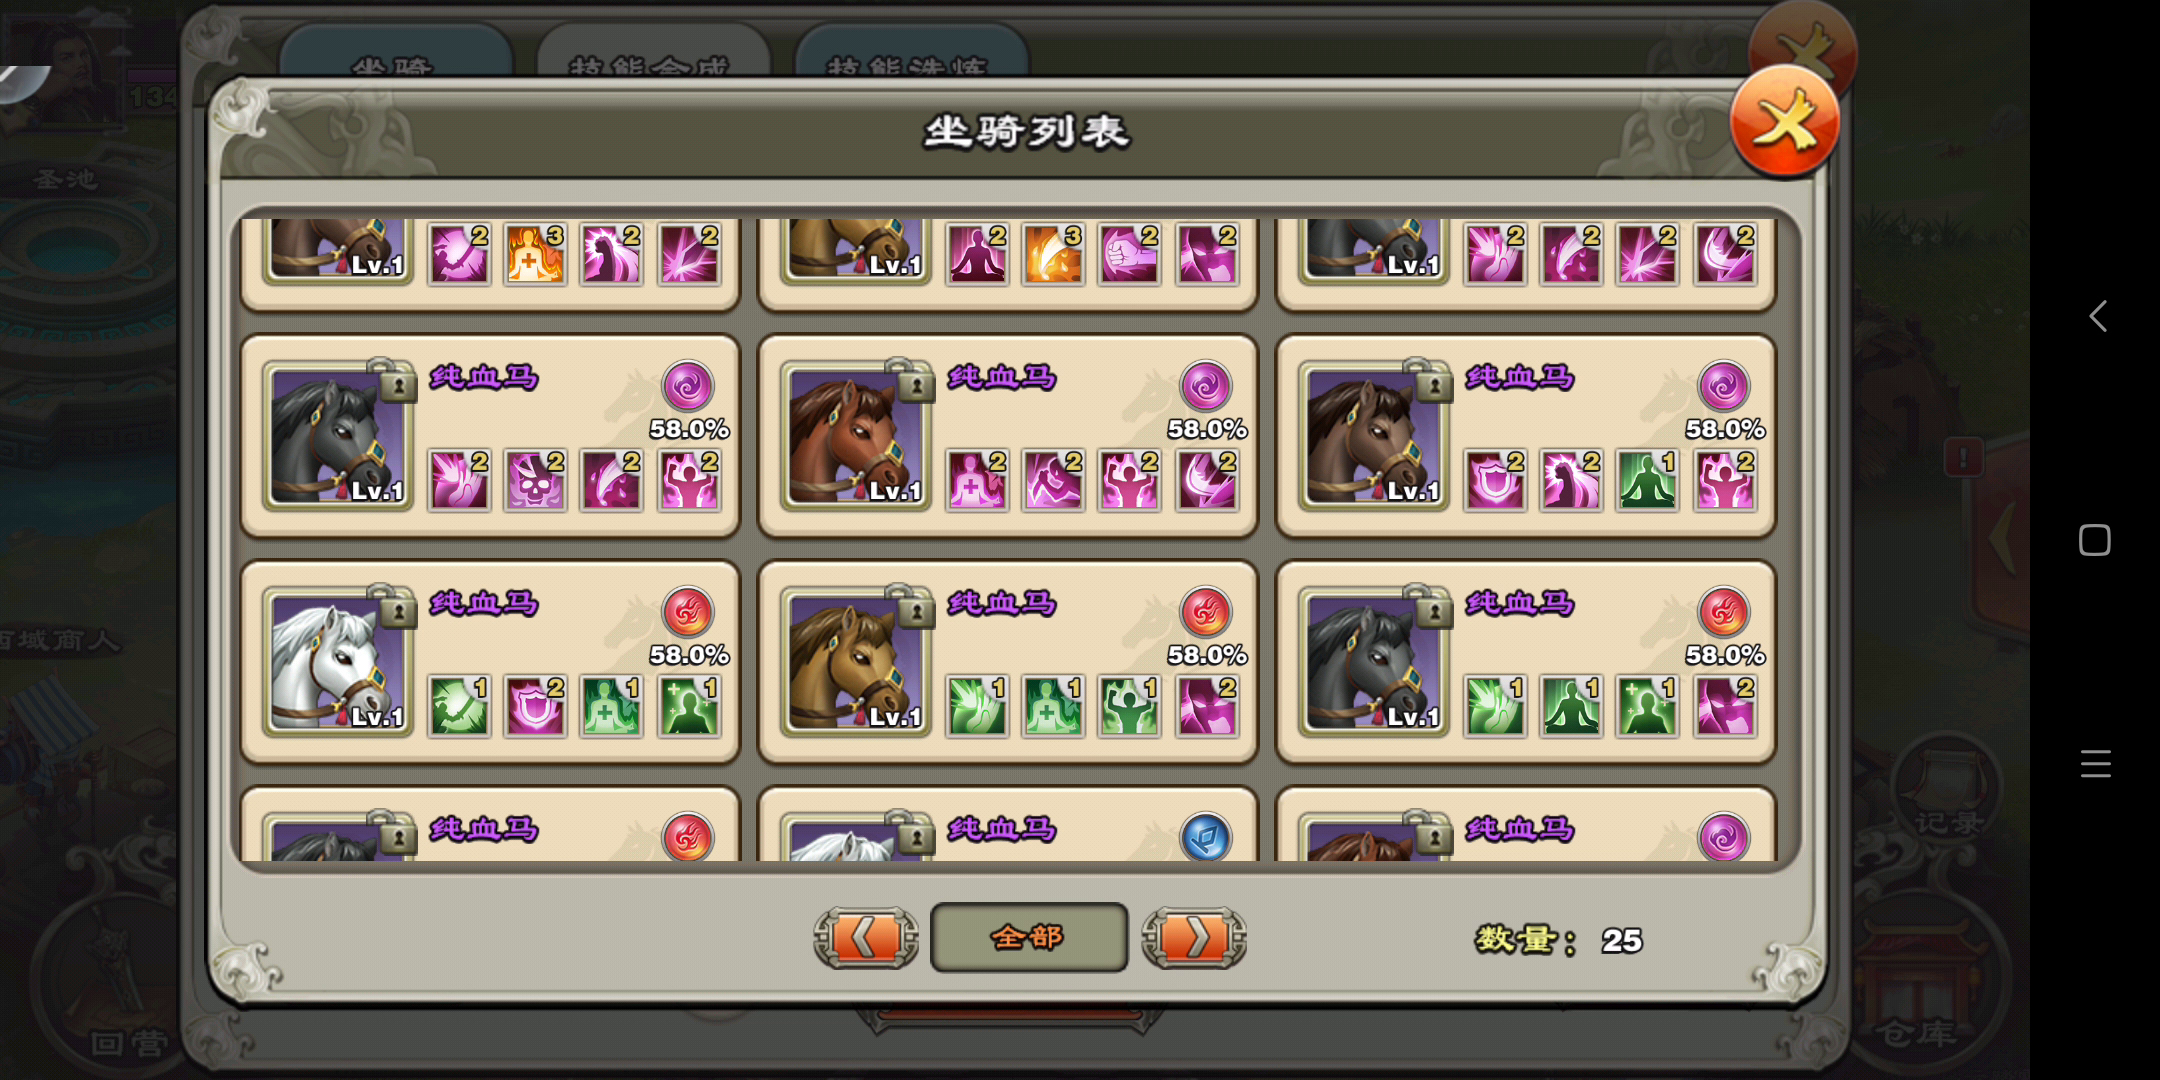Click the orange flame healing skill level 3
Viewport: 2160px width, 1080px height.
pyautogui.click(x=535, y=253)
